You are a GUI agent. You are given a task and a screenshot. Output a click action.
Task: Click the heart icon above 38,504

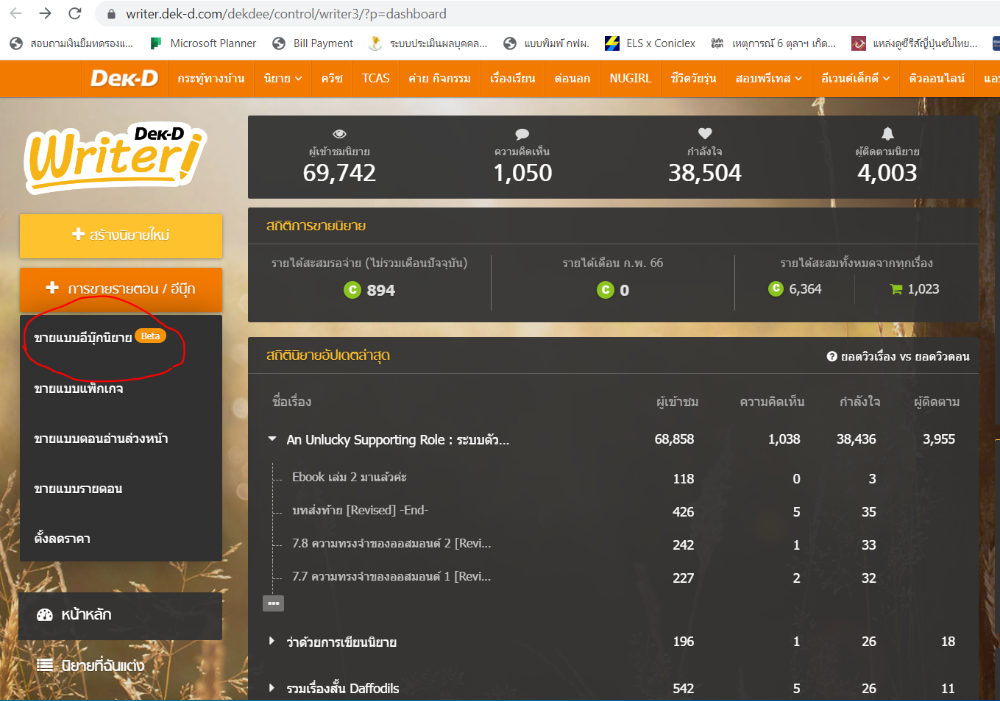coord(705,133)
